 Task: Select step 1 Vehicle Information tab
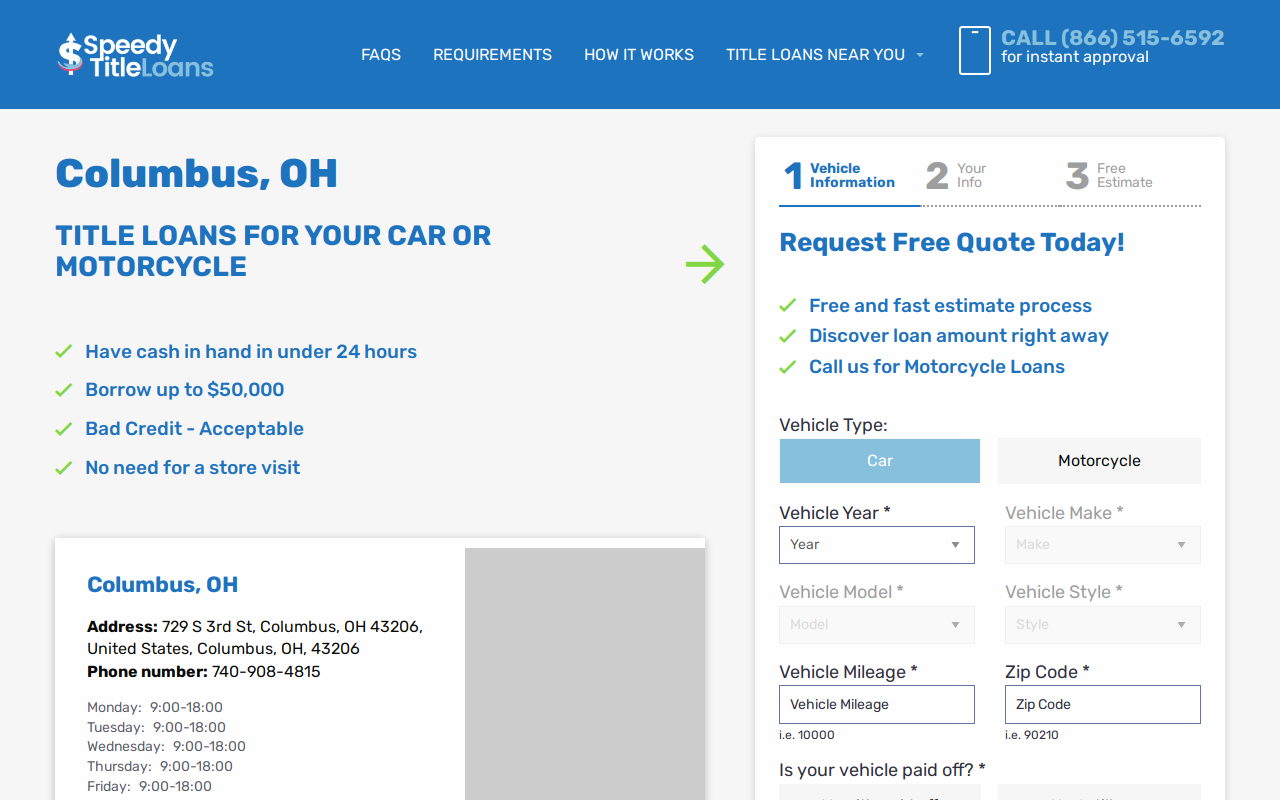[849, 176]
